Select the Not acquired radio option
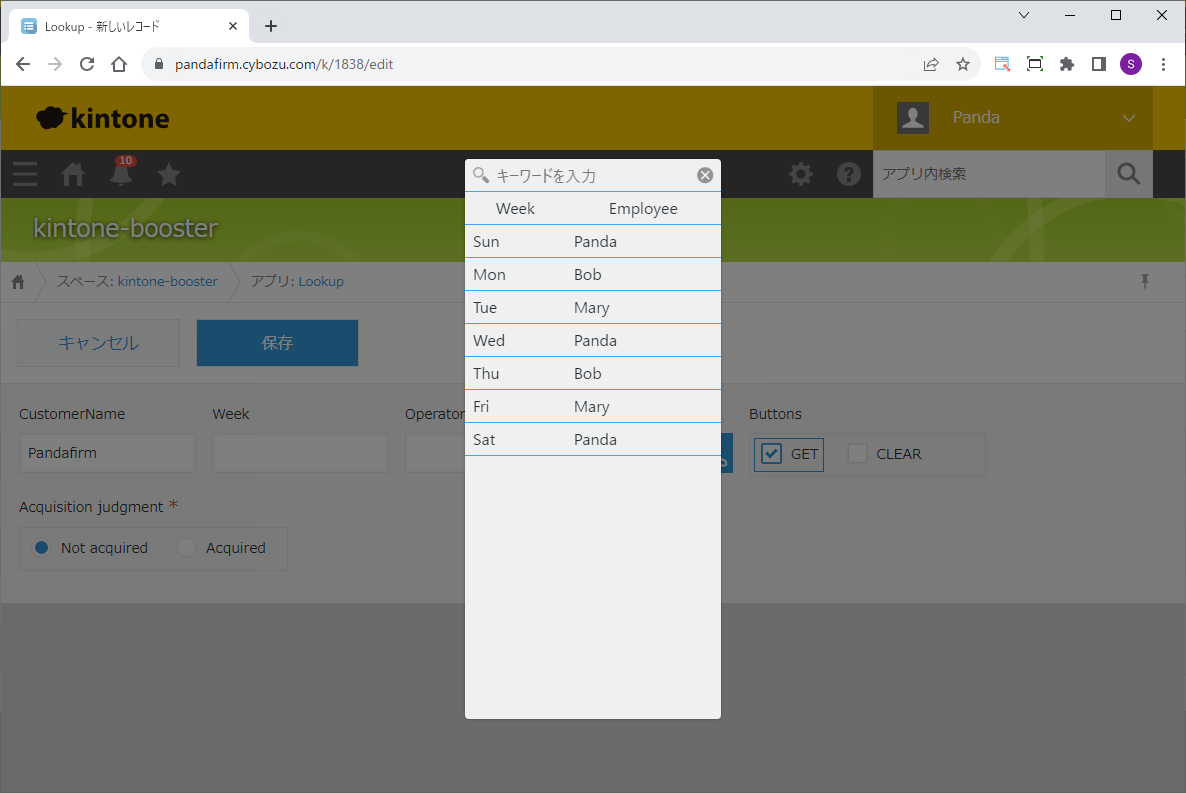The height and width of the screenshot is (793, 1186). [x=42, y=548]
